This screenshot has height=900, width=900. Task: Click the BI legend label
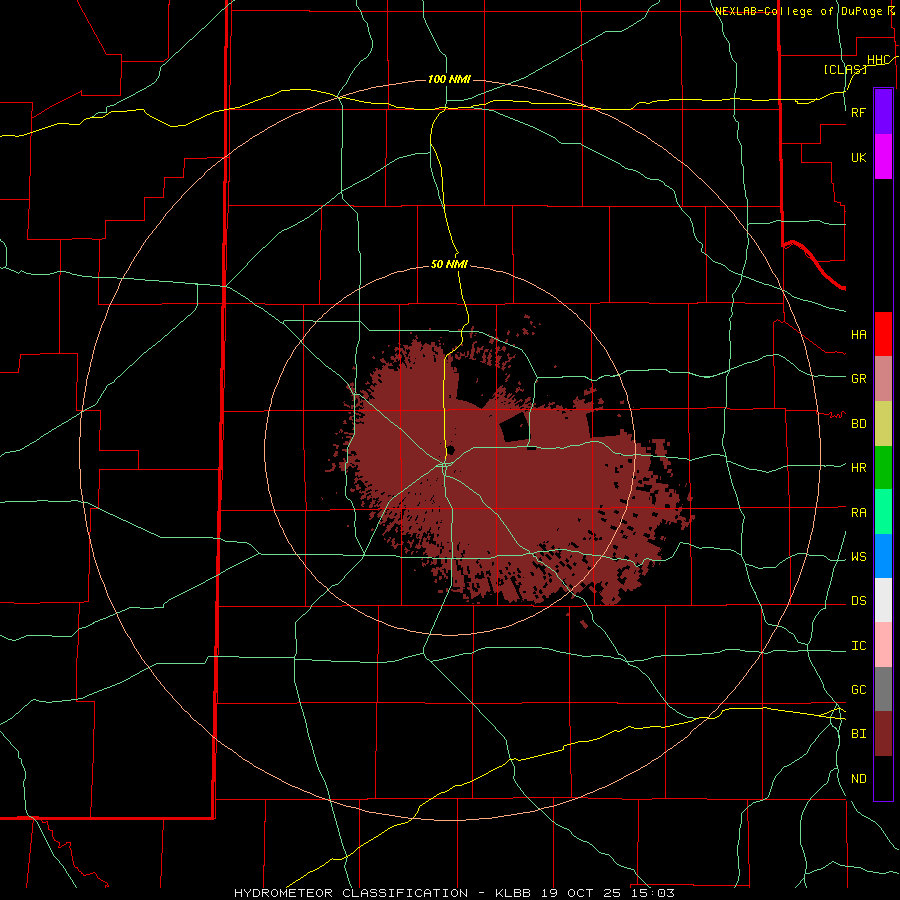858,734
